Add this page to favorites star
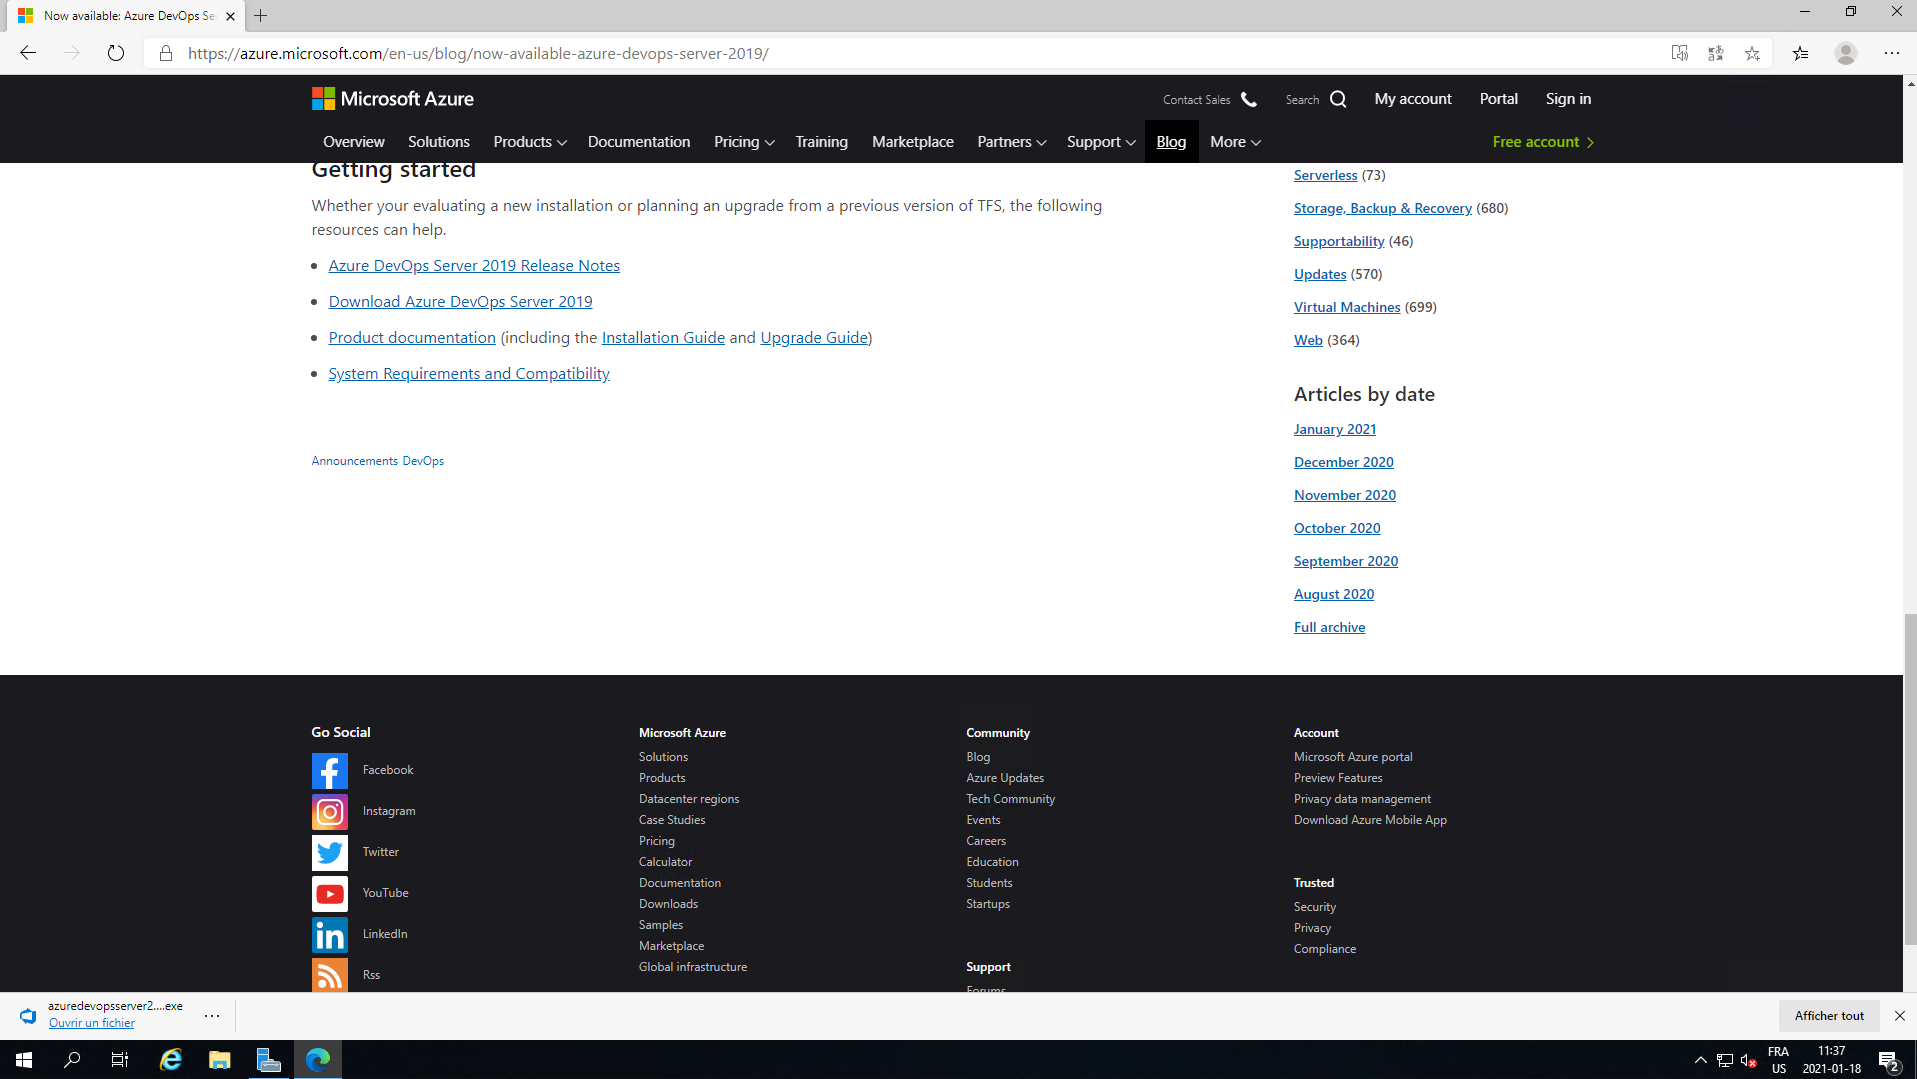Image resolution: width=1917 pixels, height=1079 pixels. pos(1752,53)
